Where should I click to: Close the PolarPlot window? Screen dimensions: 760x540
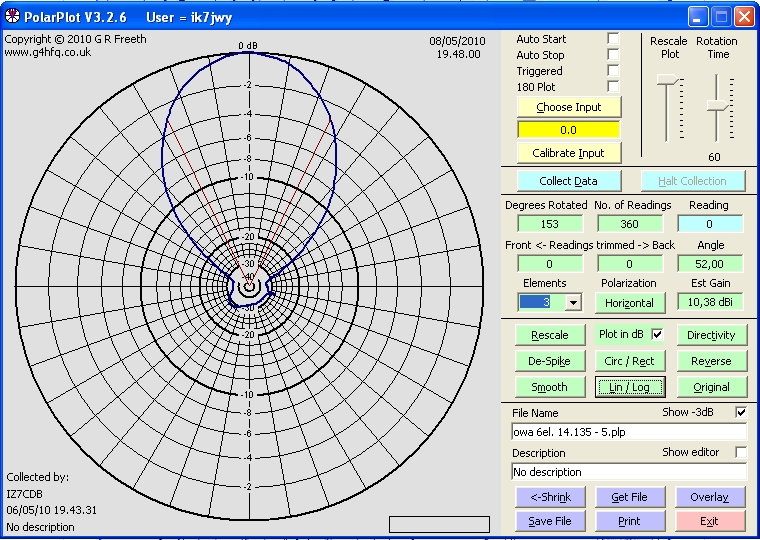click(744, 17)
